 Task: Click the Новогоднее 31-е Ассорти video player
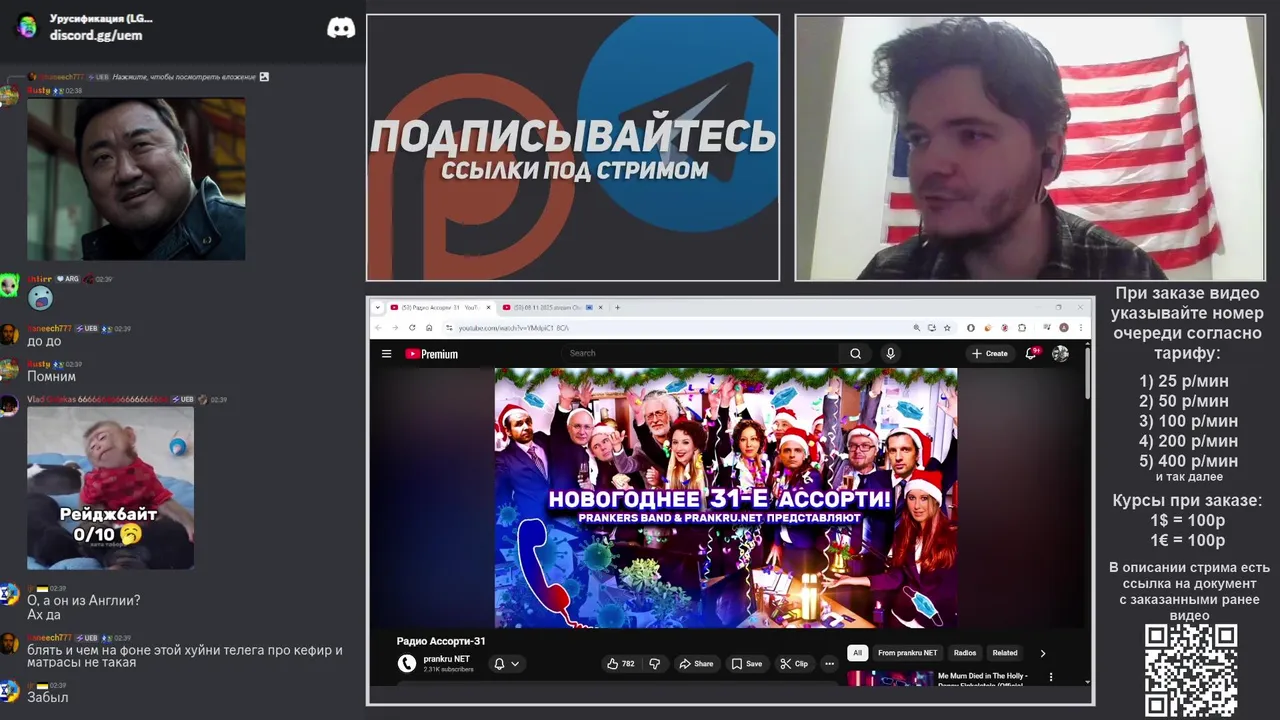[x=726, y=498]
